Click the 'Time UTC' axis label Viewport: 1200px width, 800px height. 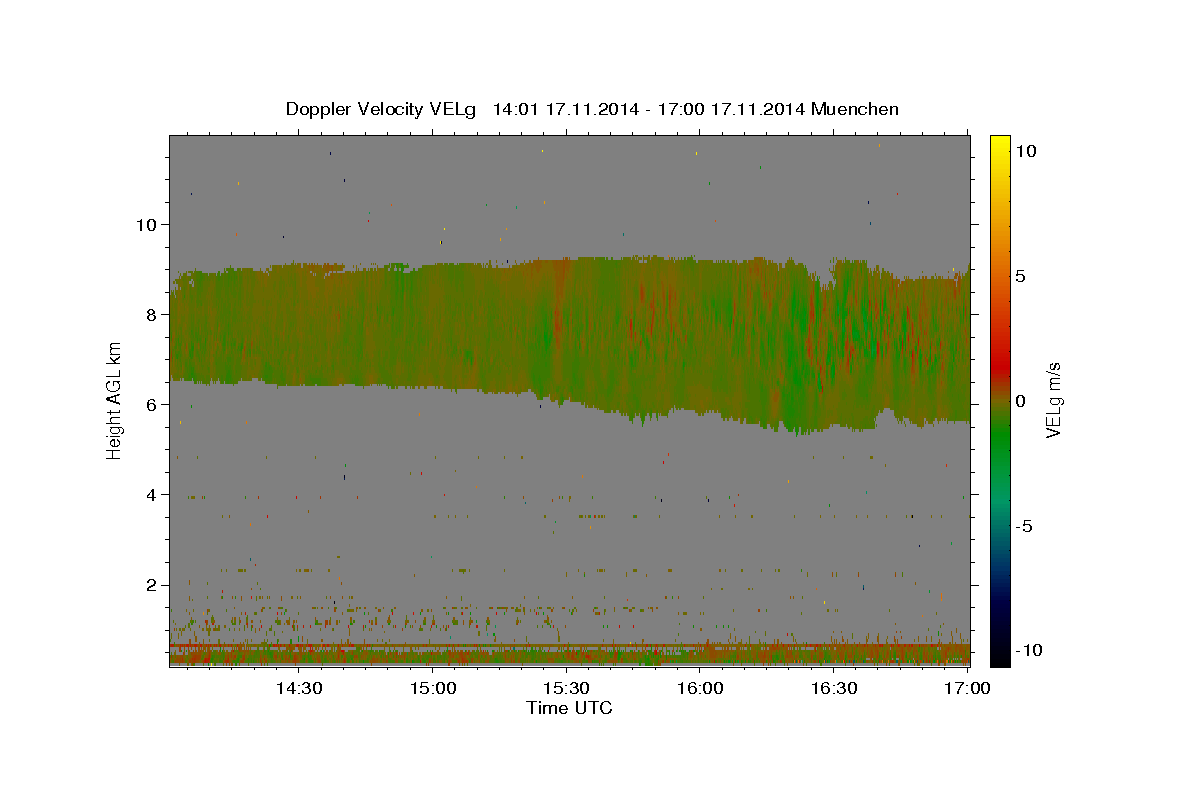569,708
